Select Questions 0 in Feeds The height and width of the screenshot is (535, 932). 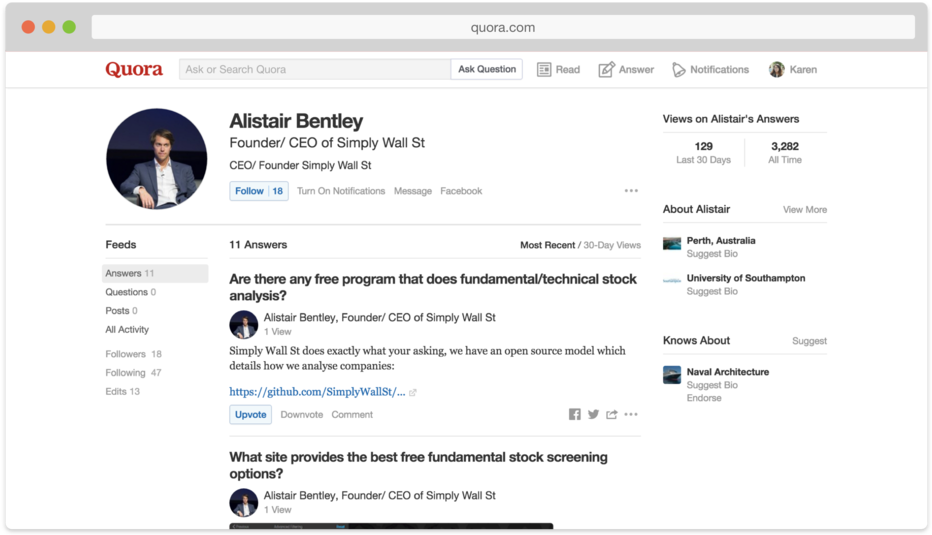coord(131,292)
